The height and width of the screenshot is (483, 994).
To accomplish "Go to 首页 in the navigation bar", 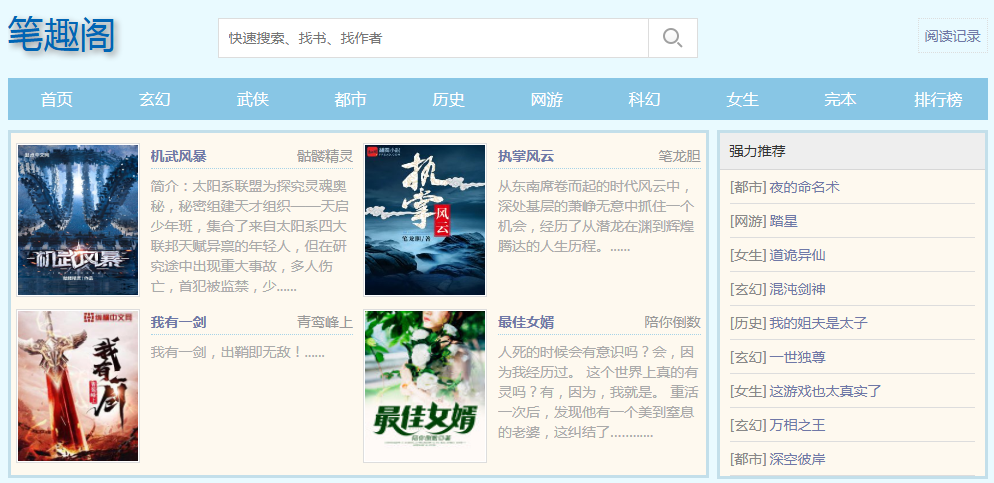I will pos(57,100).
